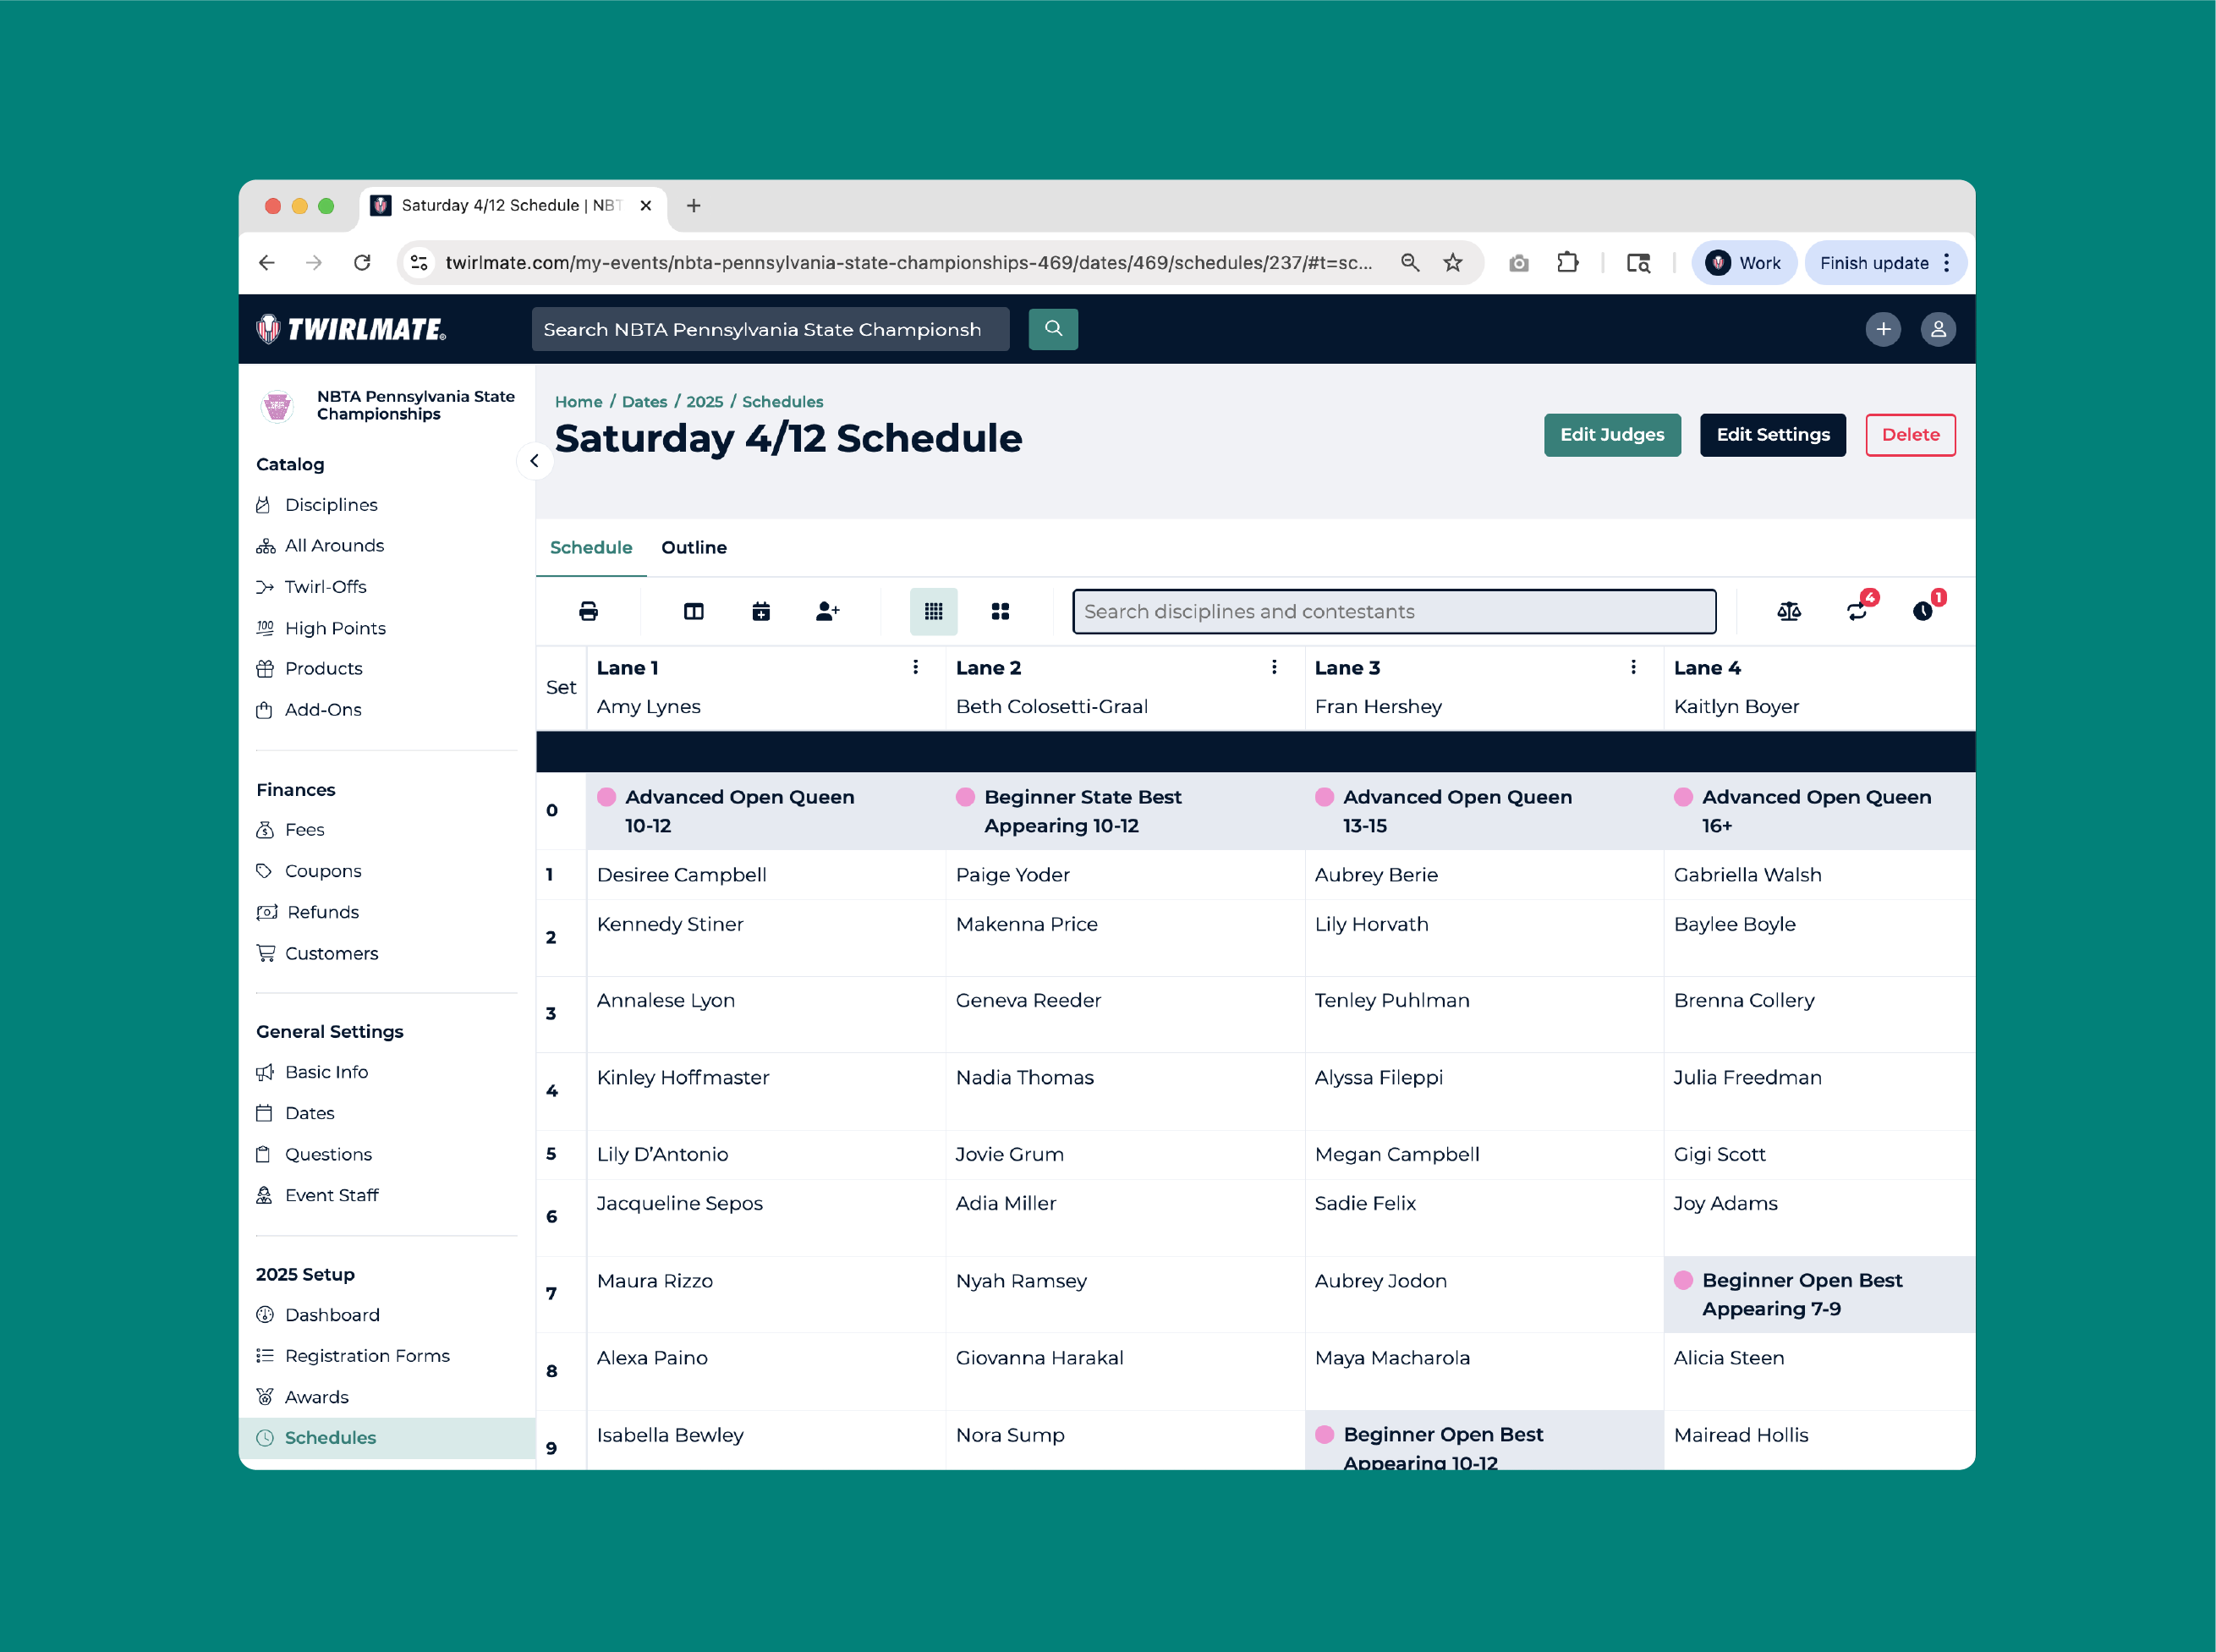Toggle the grid view layout button
This screenshot has height=1652, width=2216.
tap(932, 611)
